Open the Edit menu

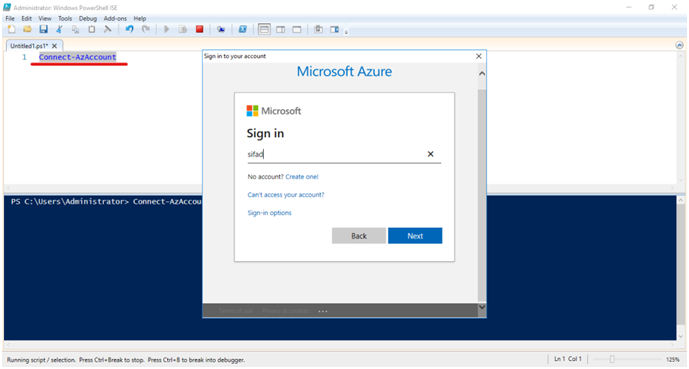coord(26,18)
